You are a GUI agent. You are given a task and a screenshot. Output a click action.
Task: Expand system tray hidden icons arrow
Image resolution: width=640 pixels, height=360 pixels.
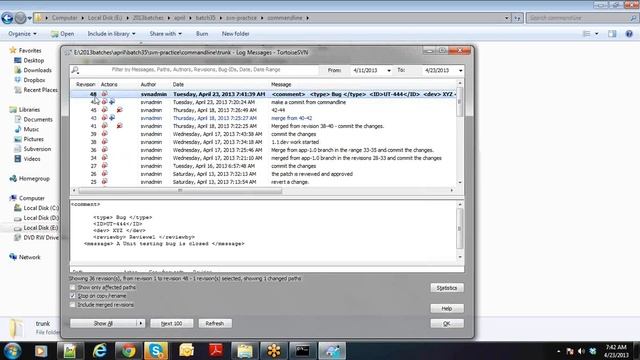[558, 351]
